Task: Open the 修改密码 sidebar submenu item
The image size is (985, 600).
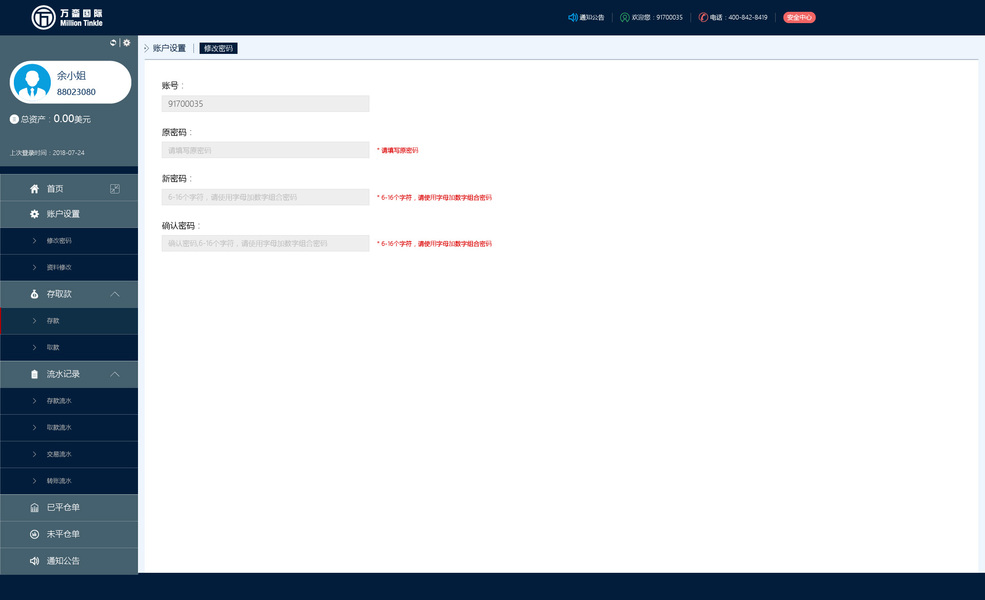Action: point(69,241)
